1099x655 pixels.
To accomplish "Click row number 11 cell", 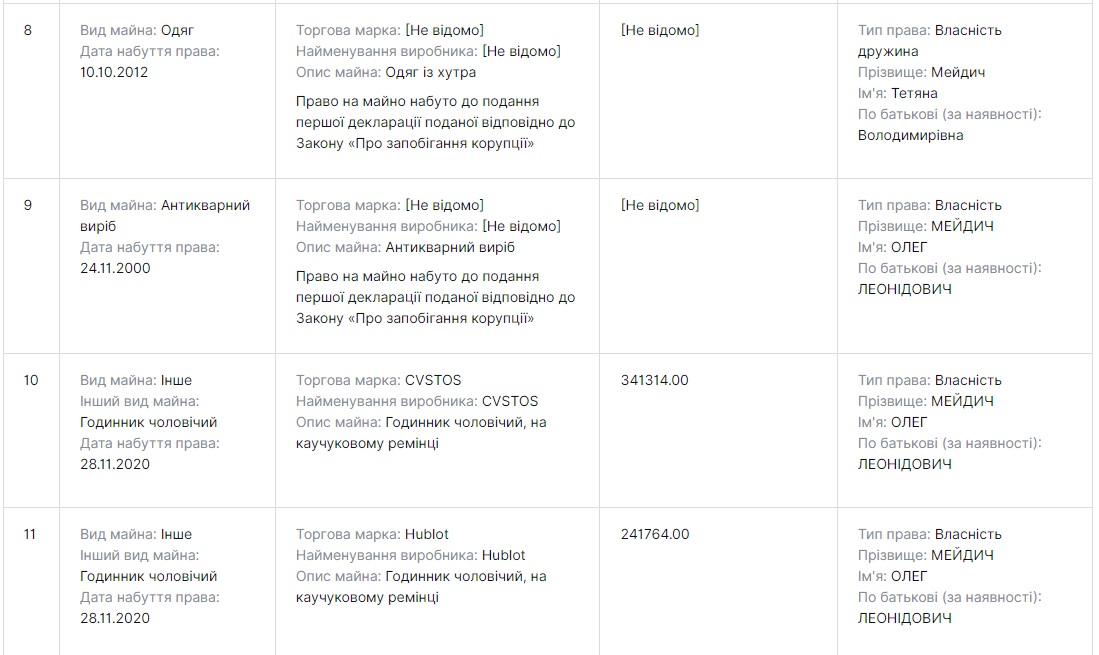I will click(x=30, y=534).
